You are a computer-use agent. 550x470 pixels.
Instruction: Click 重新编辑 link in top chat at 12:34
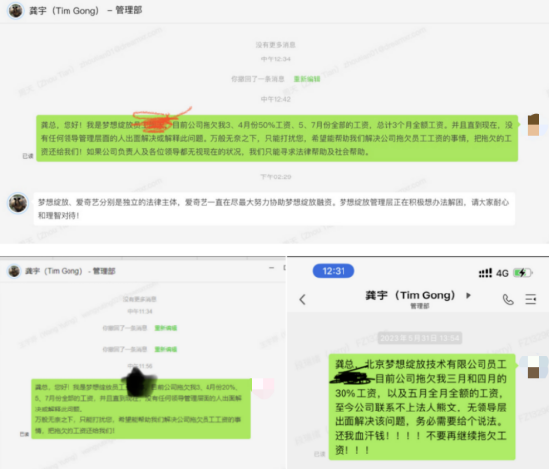[307, 79]
